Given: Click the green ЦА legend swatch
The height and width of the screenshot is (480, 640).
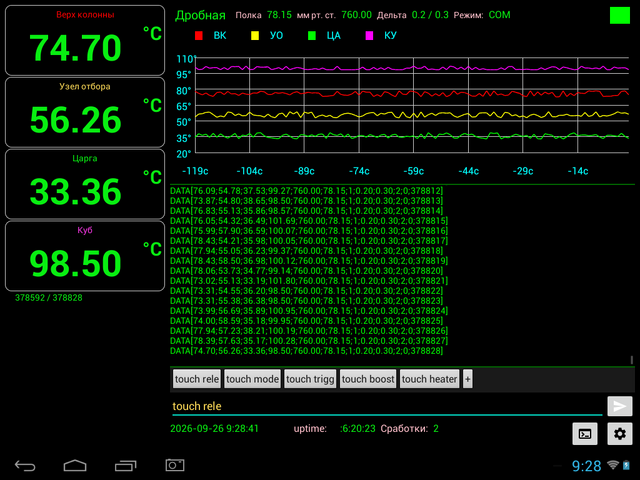Looking at the screenshot, I should (x=312, y=36).
